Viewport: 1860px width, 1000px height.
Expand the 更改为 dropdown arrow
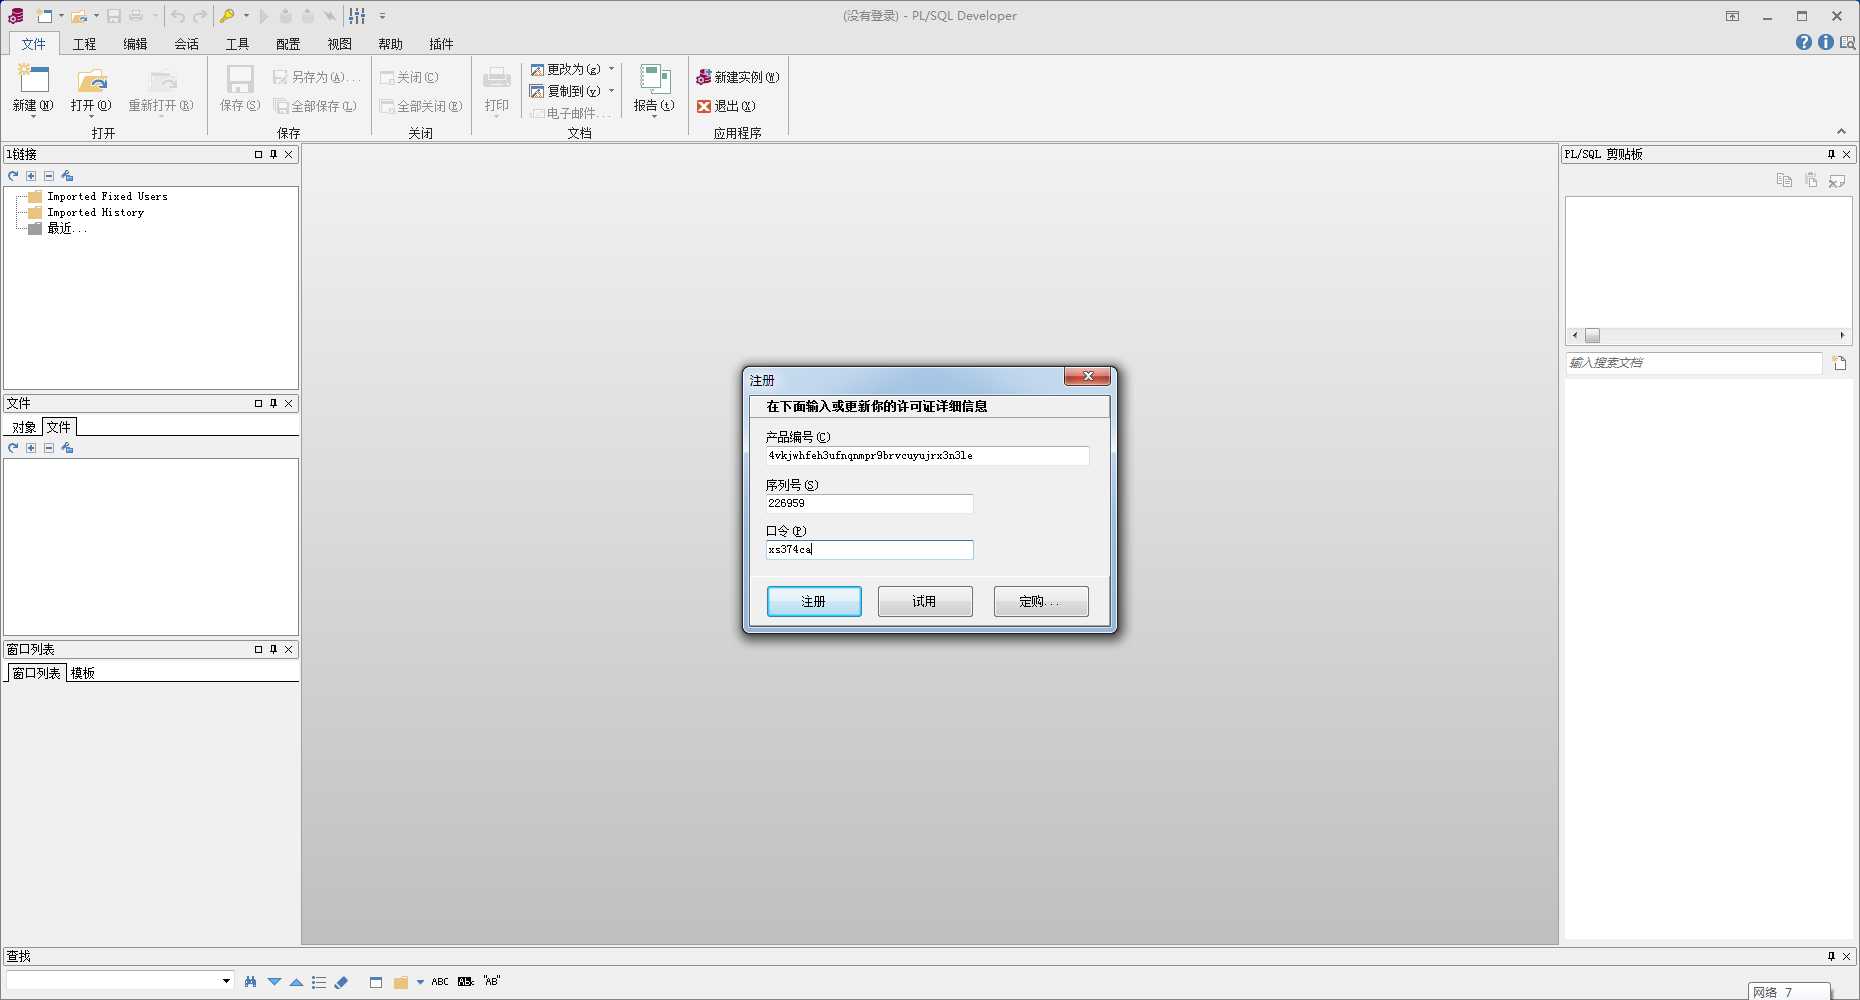[x=612, y=69]
